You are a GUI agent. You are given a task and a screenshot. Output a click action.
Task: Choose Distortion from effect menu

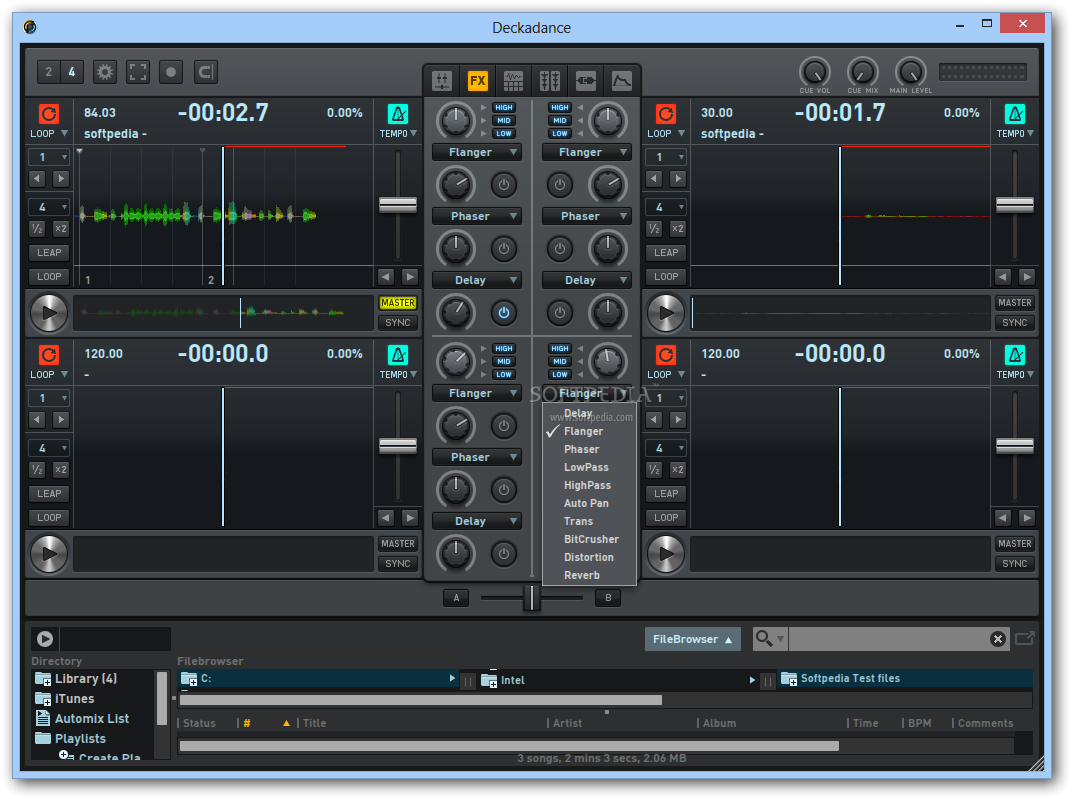pyautogui.click(x=589, y=557)
